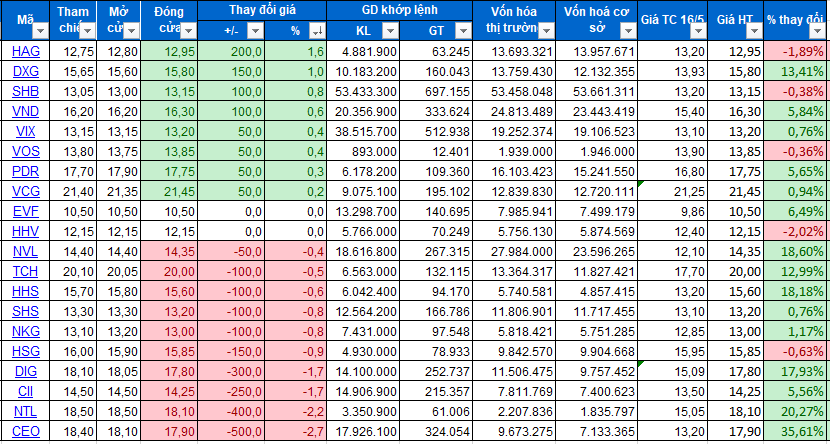Open the PDR stock link
830x444 pixels.
(x=26, y=171)
